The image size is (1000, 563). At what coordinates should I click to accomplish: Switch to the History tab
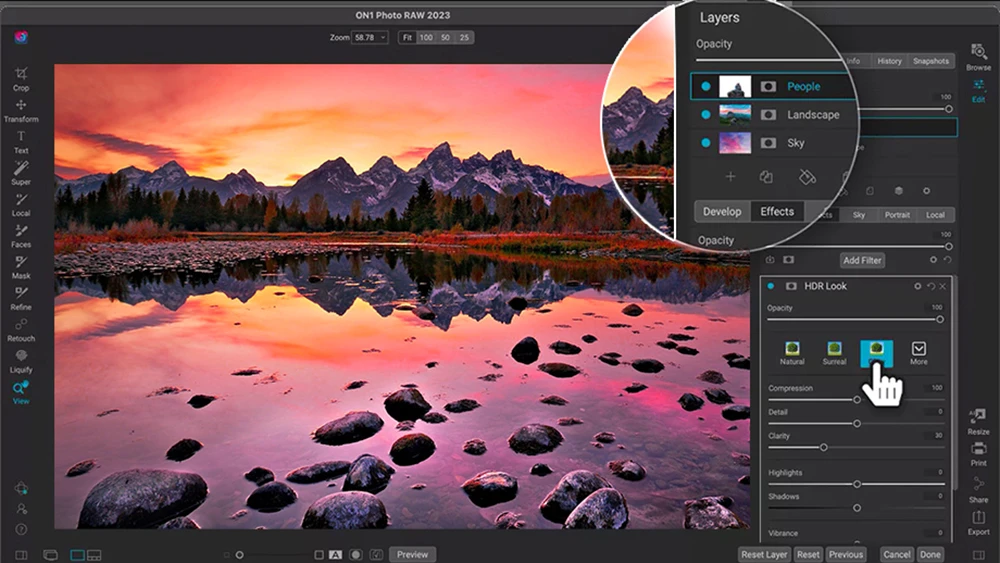pyautogui.click(x=889, y=61)
